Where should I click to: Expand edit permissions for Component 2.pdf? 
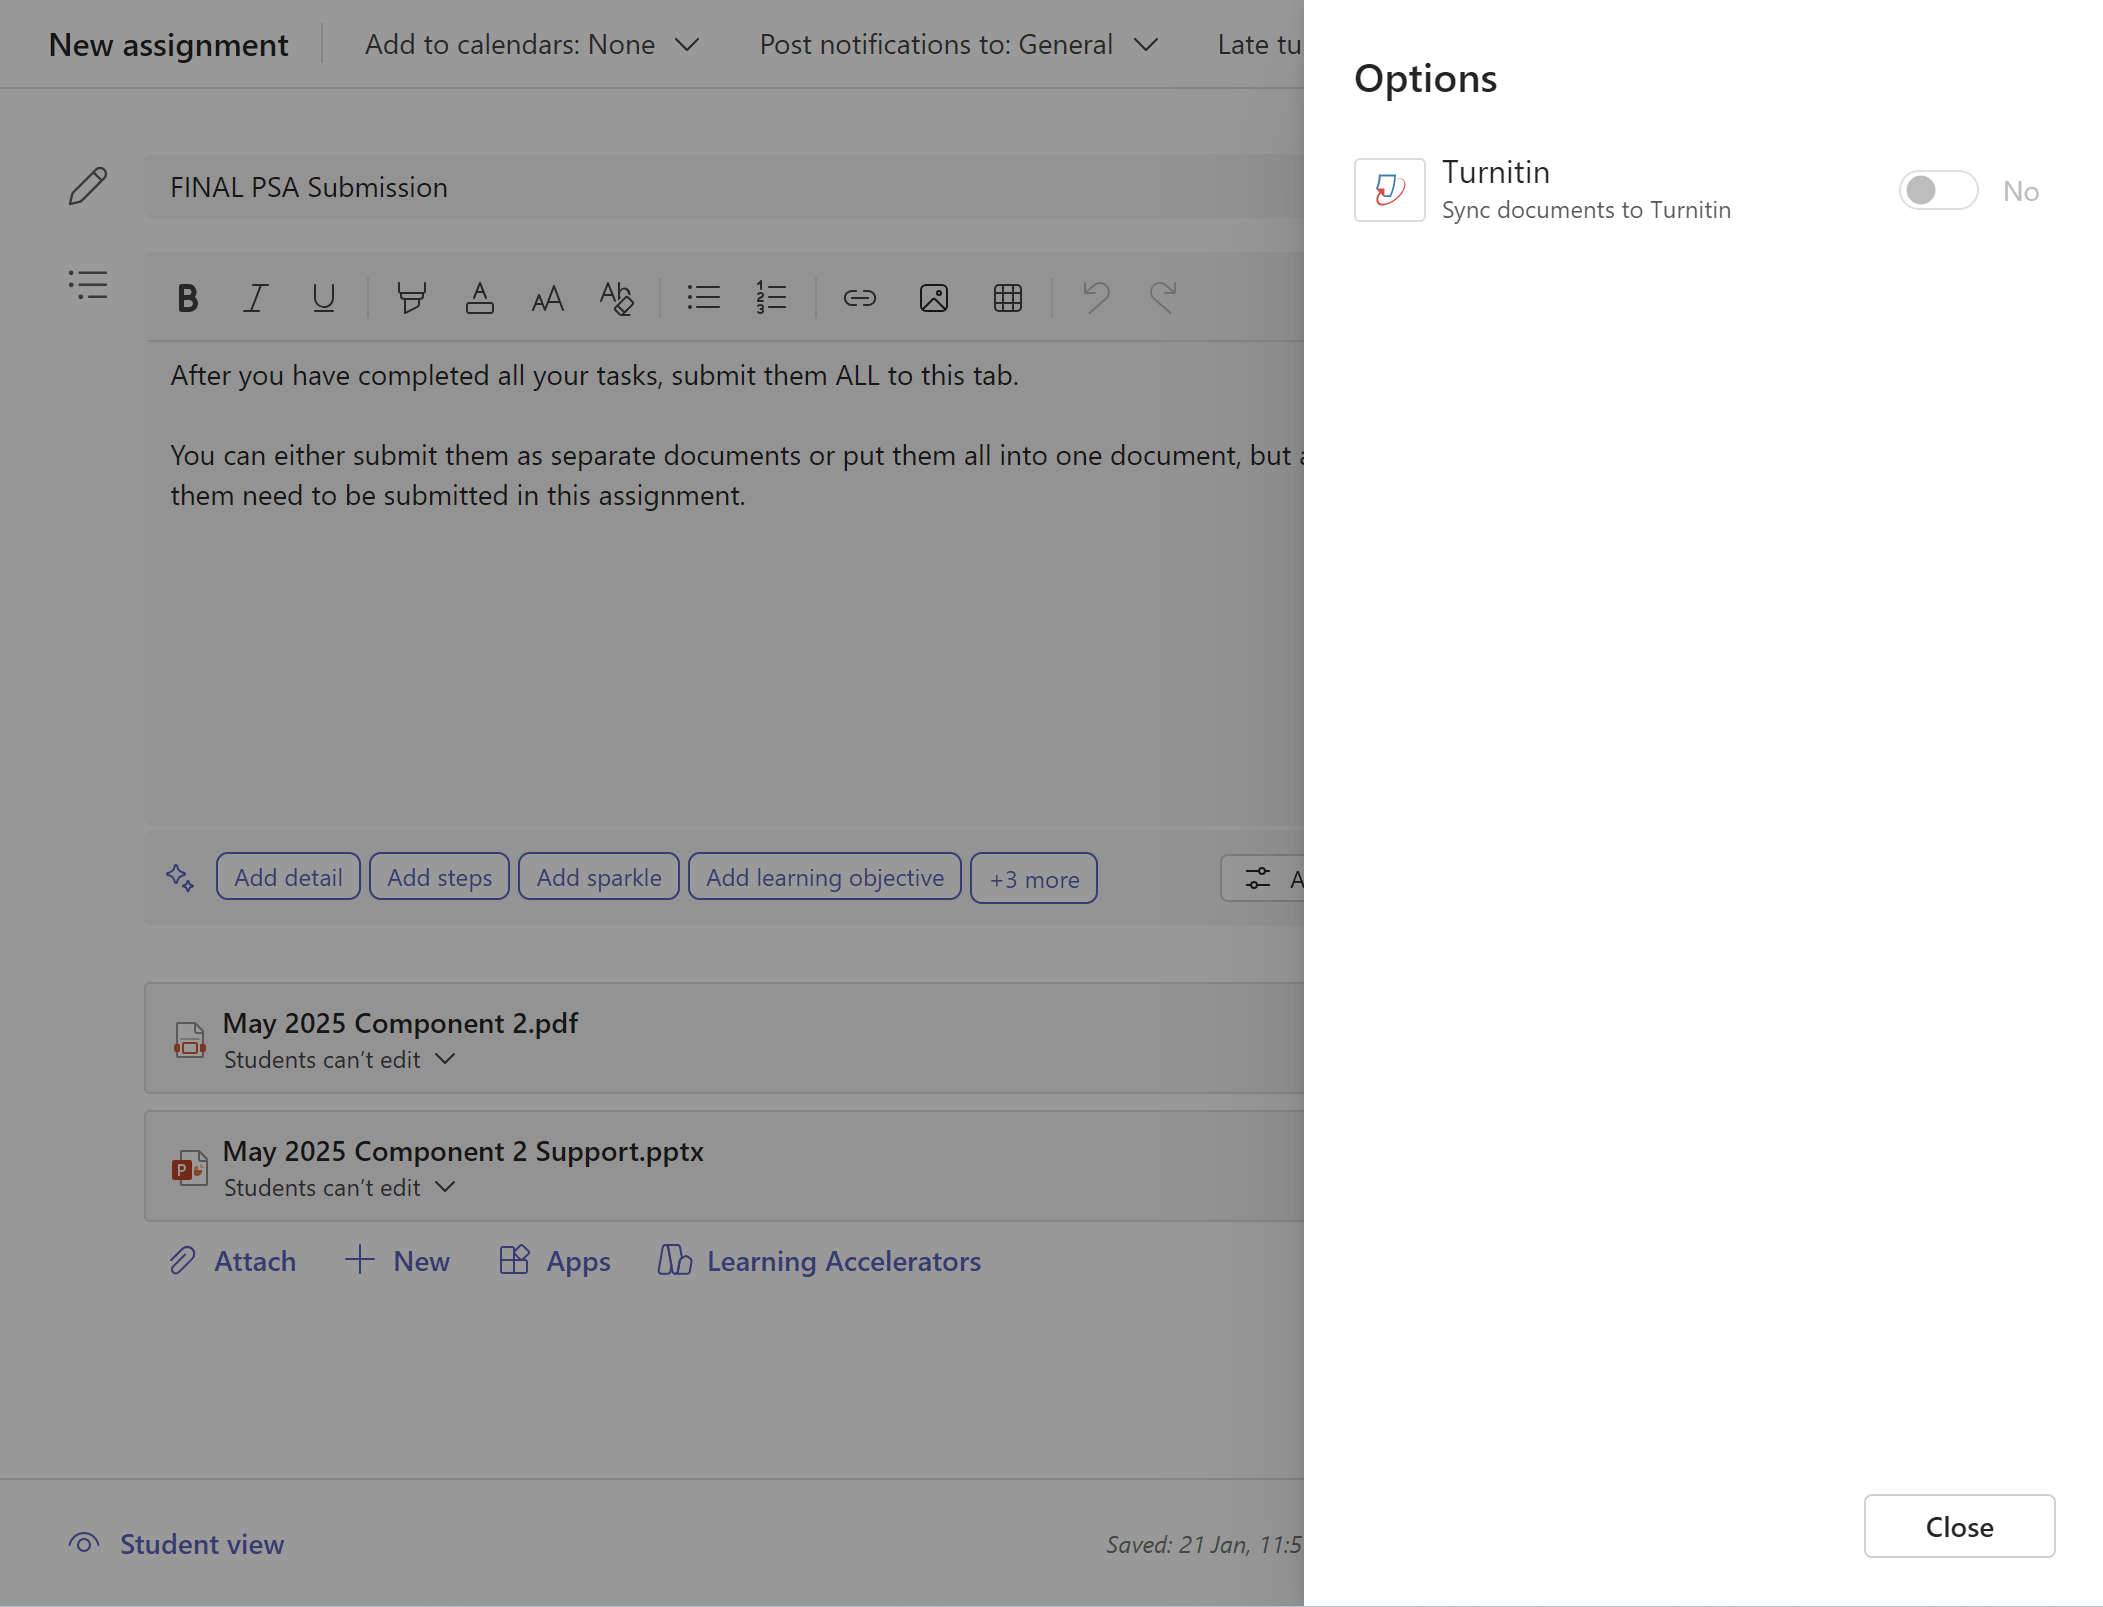[x=340, y=1060]
